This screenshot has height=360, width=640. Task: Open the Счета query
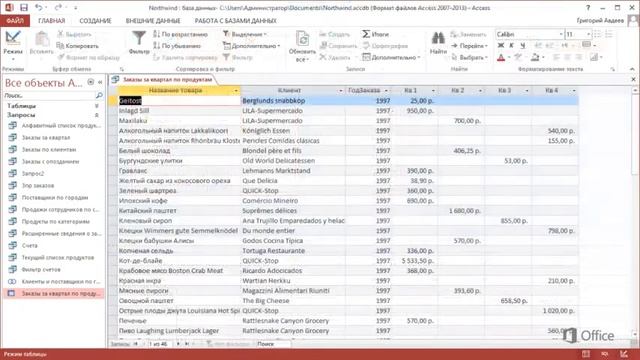click(x=29, y=246)
